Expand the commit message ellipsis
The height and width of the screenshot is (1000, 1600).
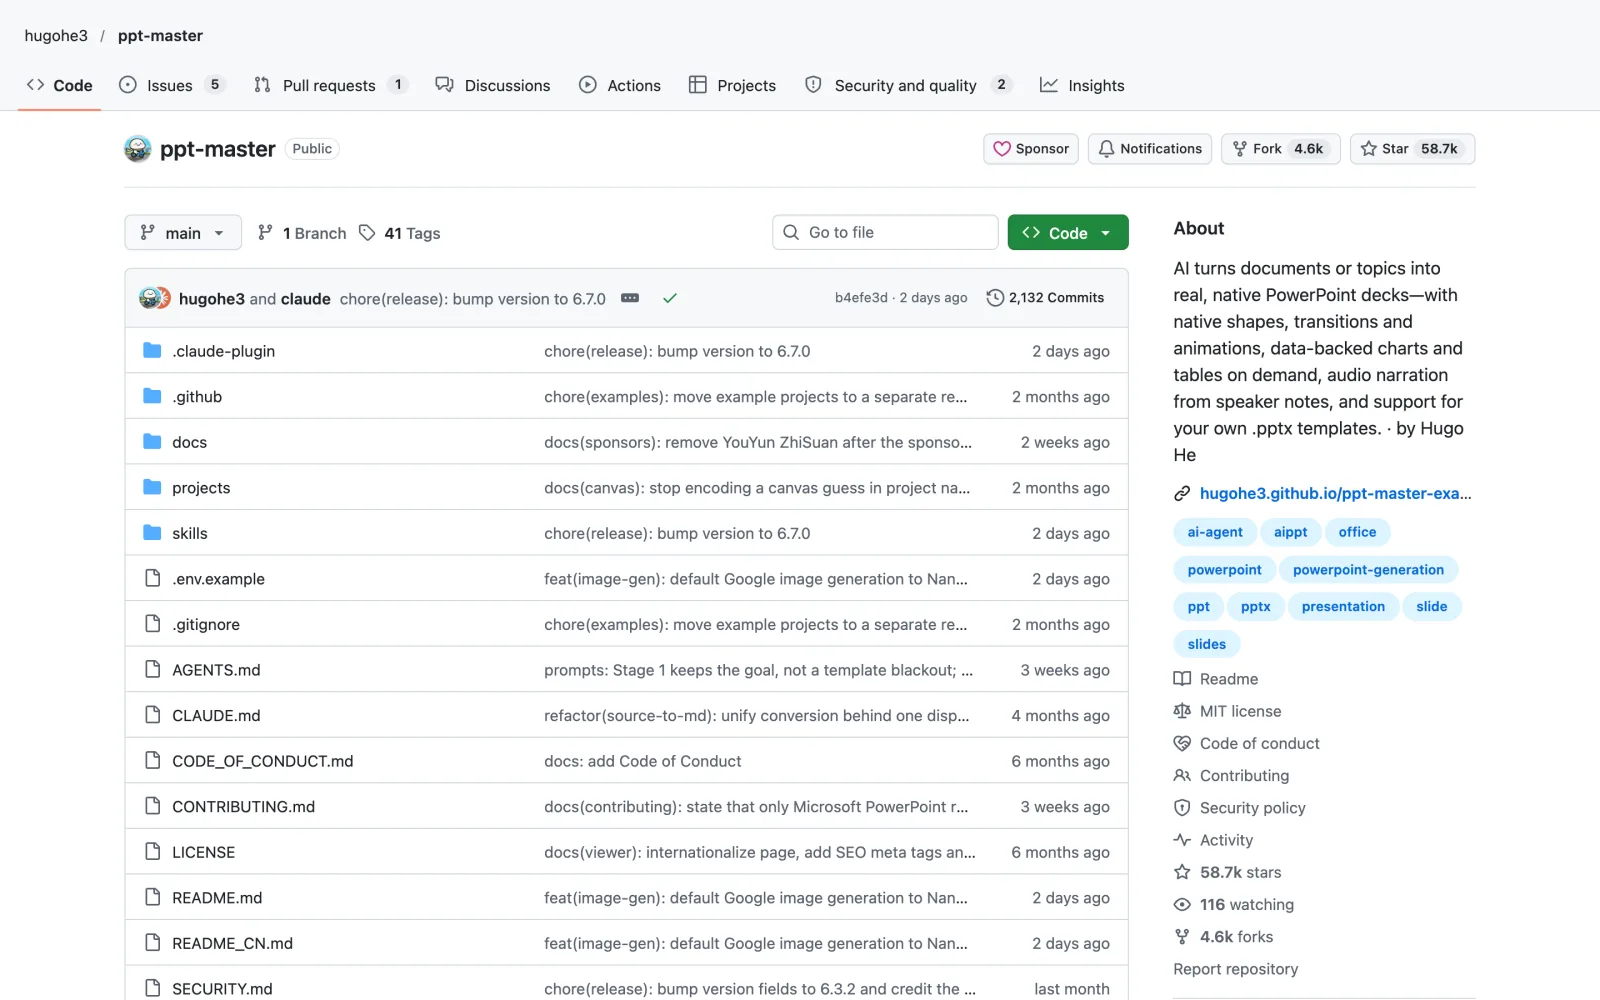coord(630,298)
